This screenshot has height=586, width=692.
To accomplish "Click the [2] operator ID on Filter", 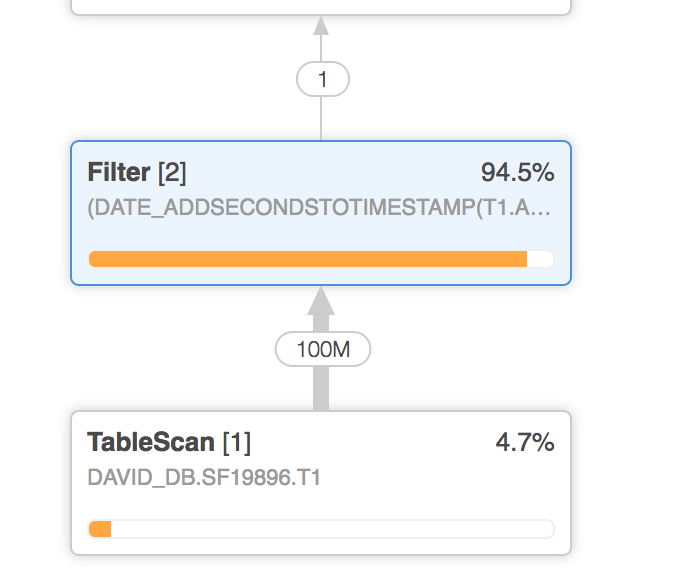I will click(172, 173).
